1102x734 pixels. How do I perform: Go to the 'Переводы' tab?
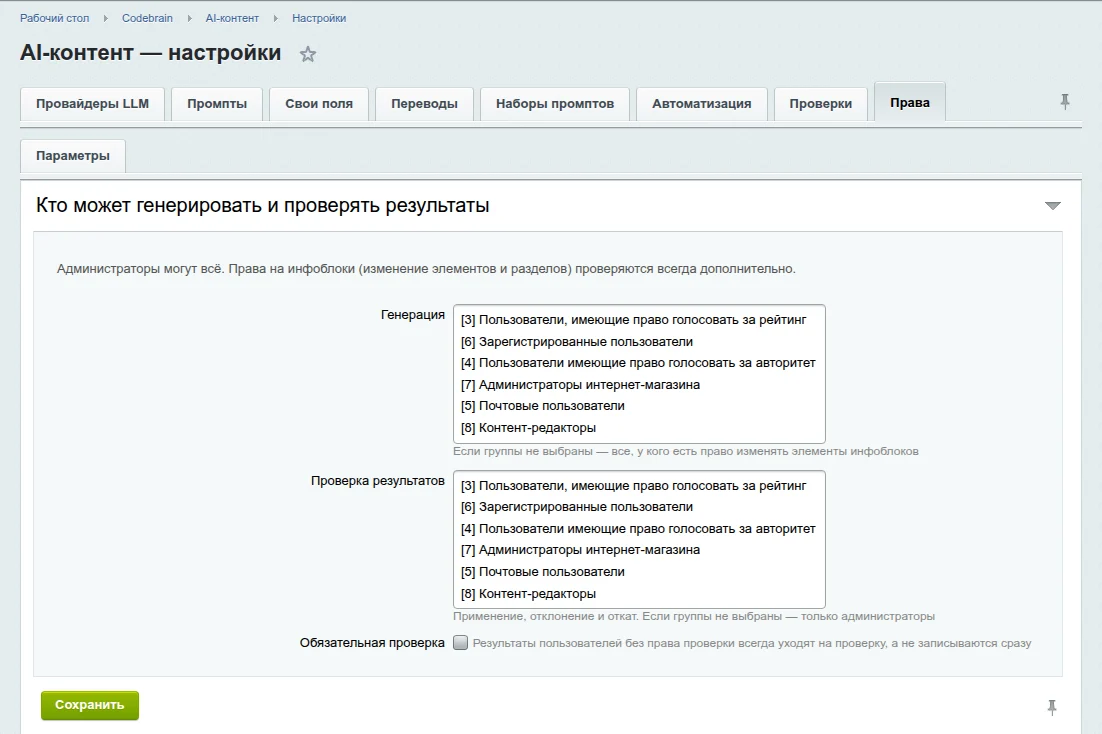click(x=424, y=104)
